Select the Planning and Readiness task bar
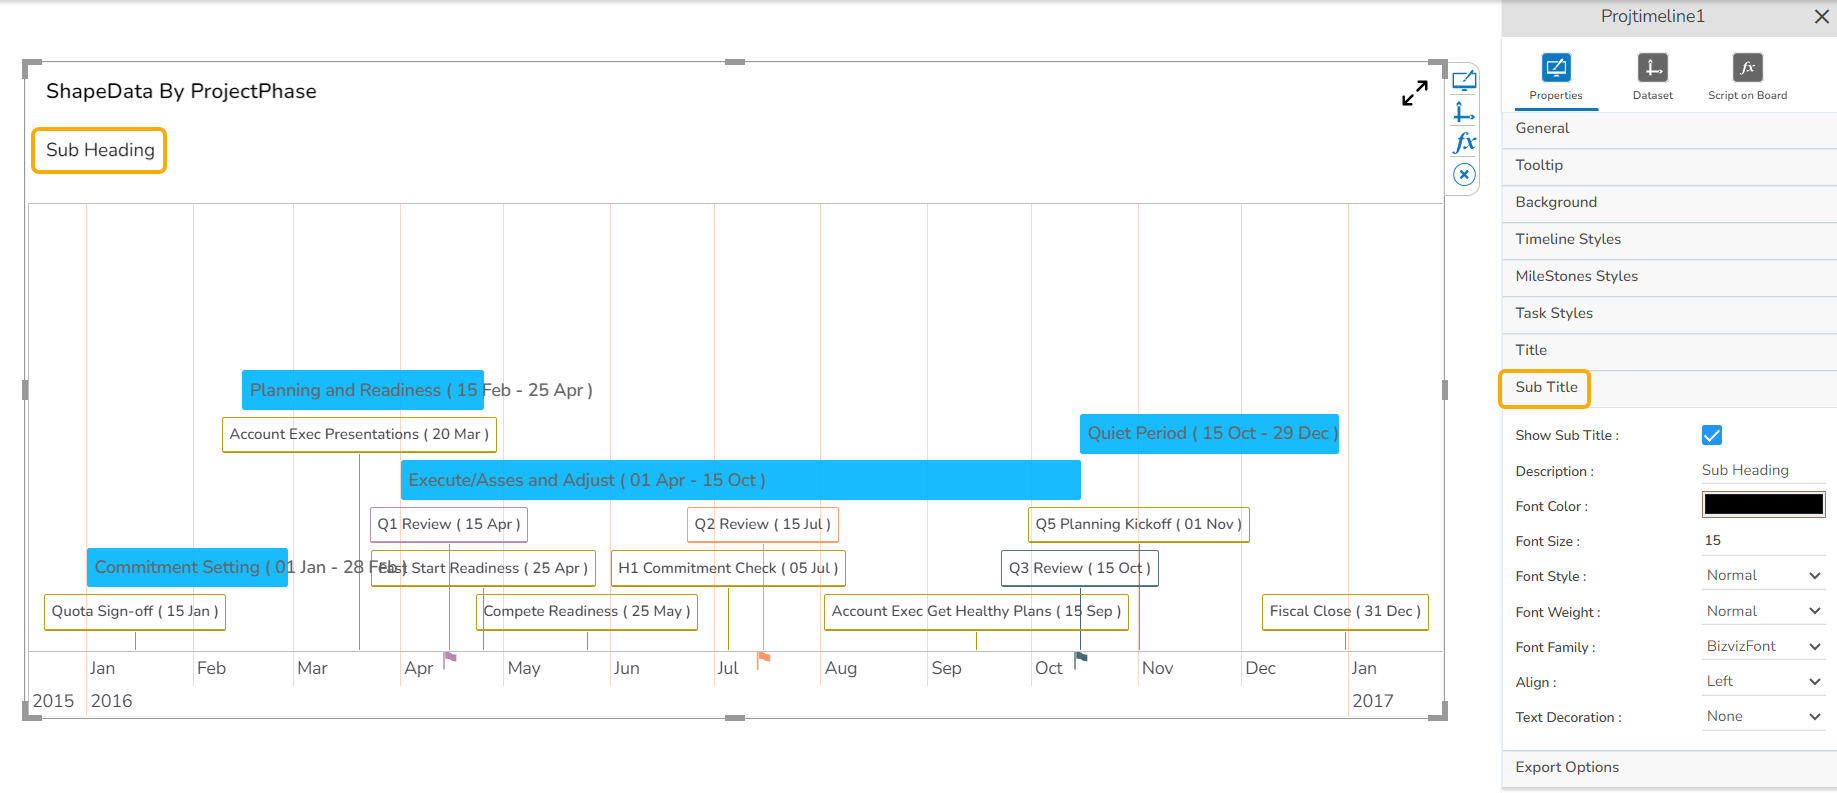Image resolution: width=1837 pixels, height=793 pixels. click(363, 390)
